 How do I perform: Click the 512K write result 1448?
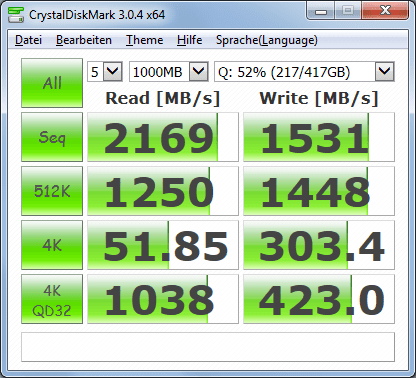click(319, 191)
